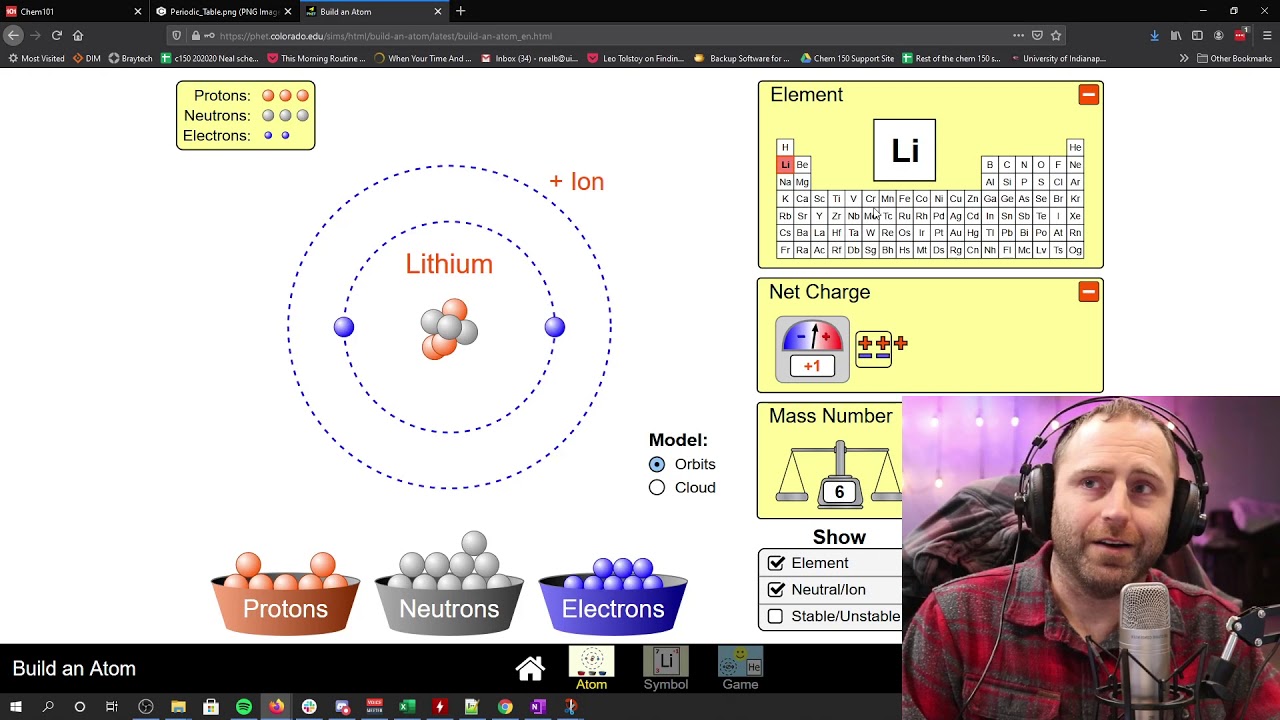Click the 'Lithium' element name label
Viewport: 1280px width, 720px height.
[449, 264]
